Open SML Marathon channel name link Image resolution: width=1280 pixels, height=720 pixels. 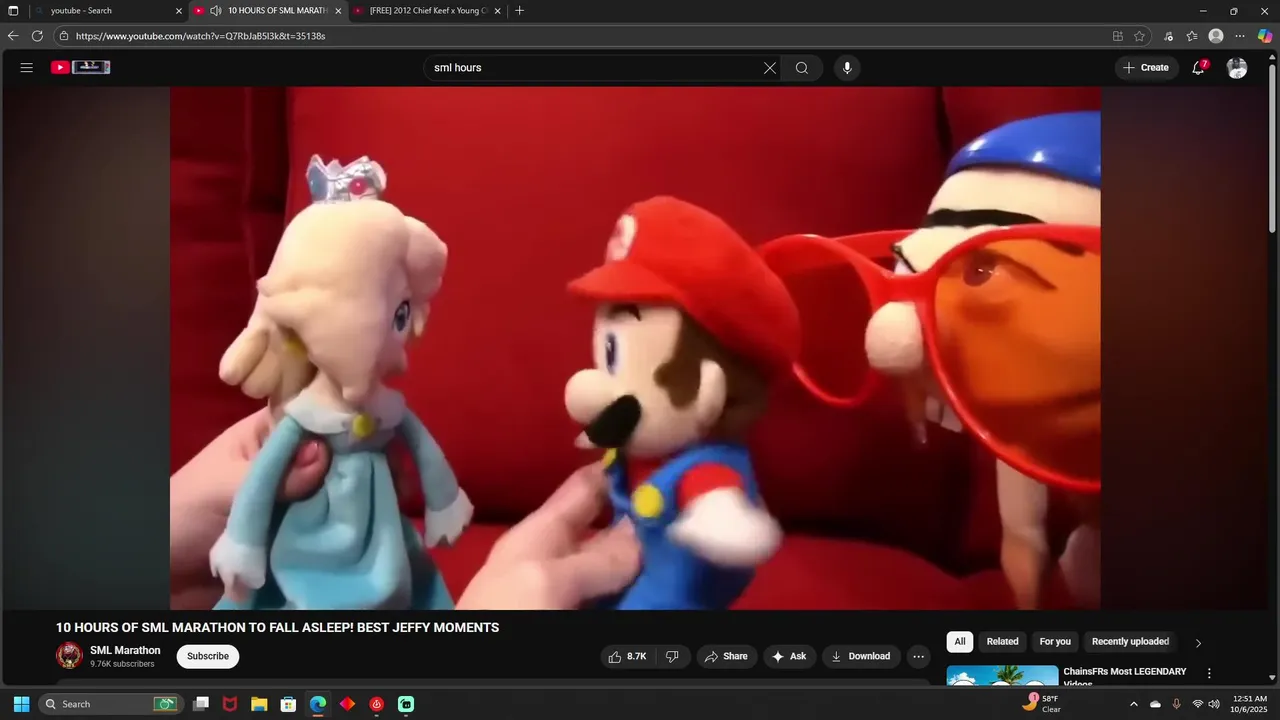point(125,650)
